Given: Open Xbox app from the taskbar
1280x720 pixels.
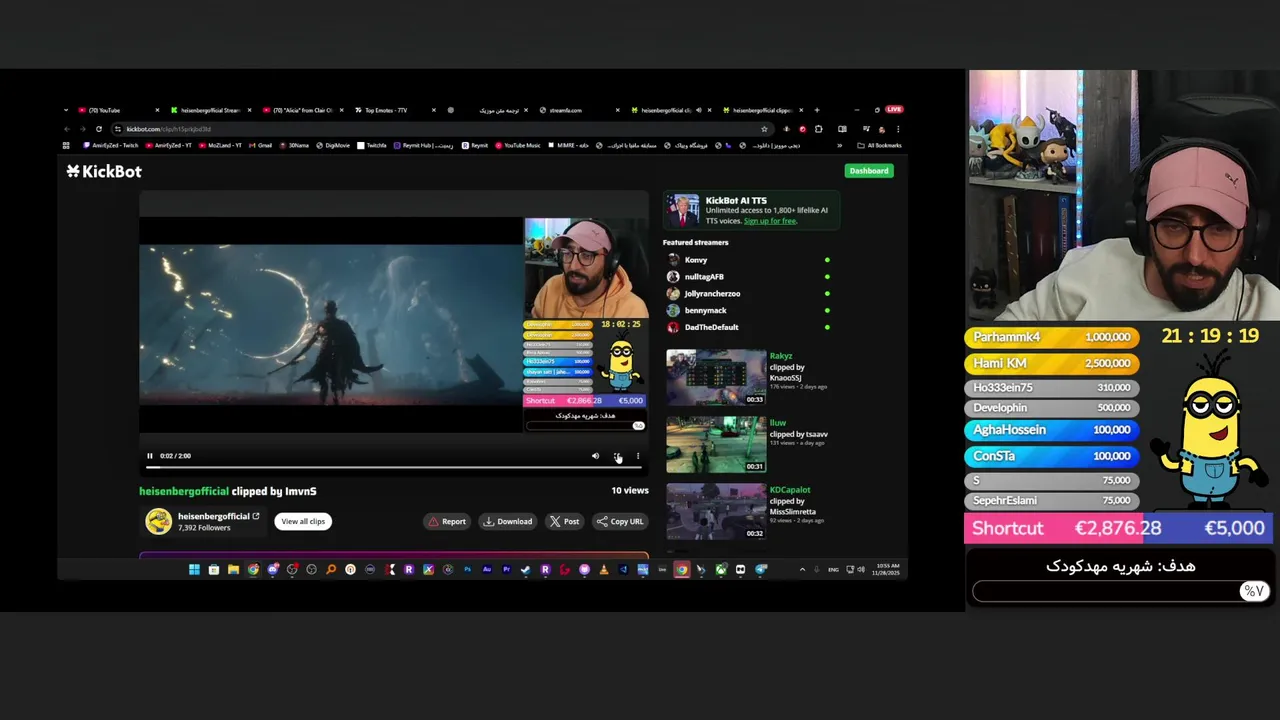Looking at the screenshot, I should [722, 570].
